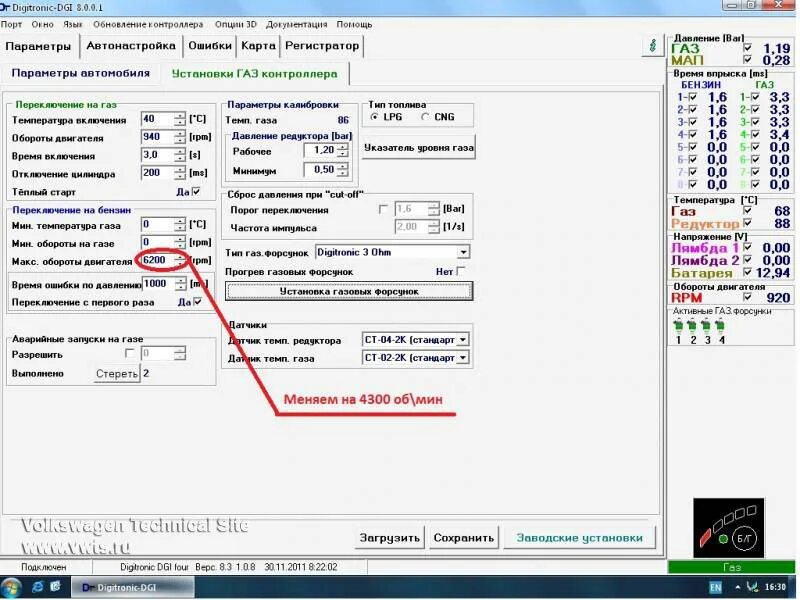Open the Windows Start button
Viewport: 800px width, 600px height.
click(11, 587)
